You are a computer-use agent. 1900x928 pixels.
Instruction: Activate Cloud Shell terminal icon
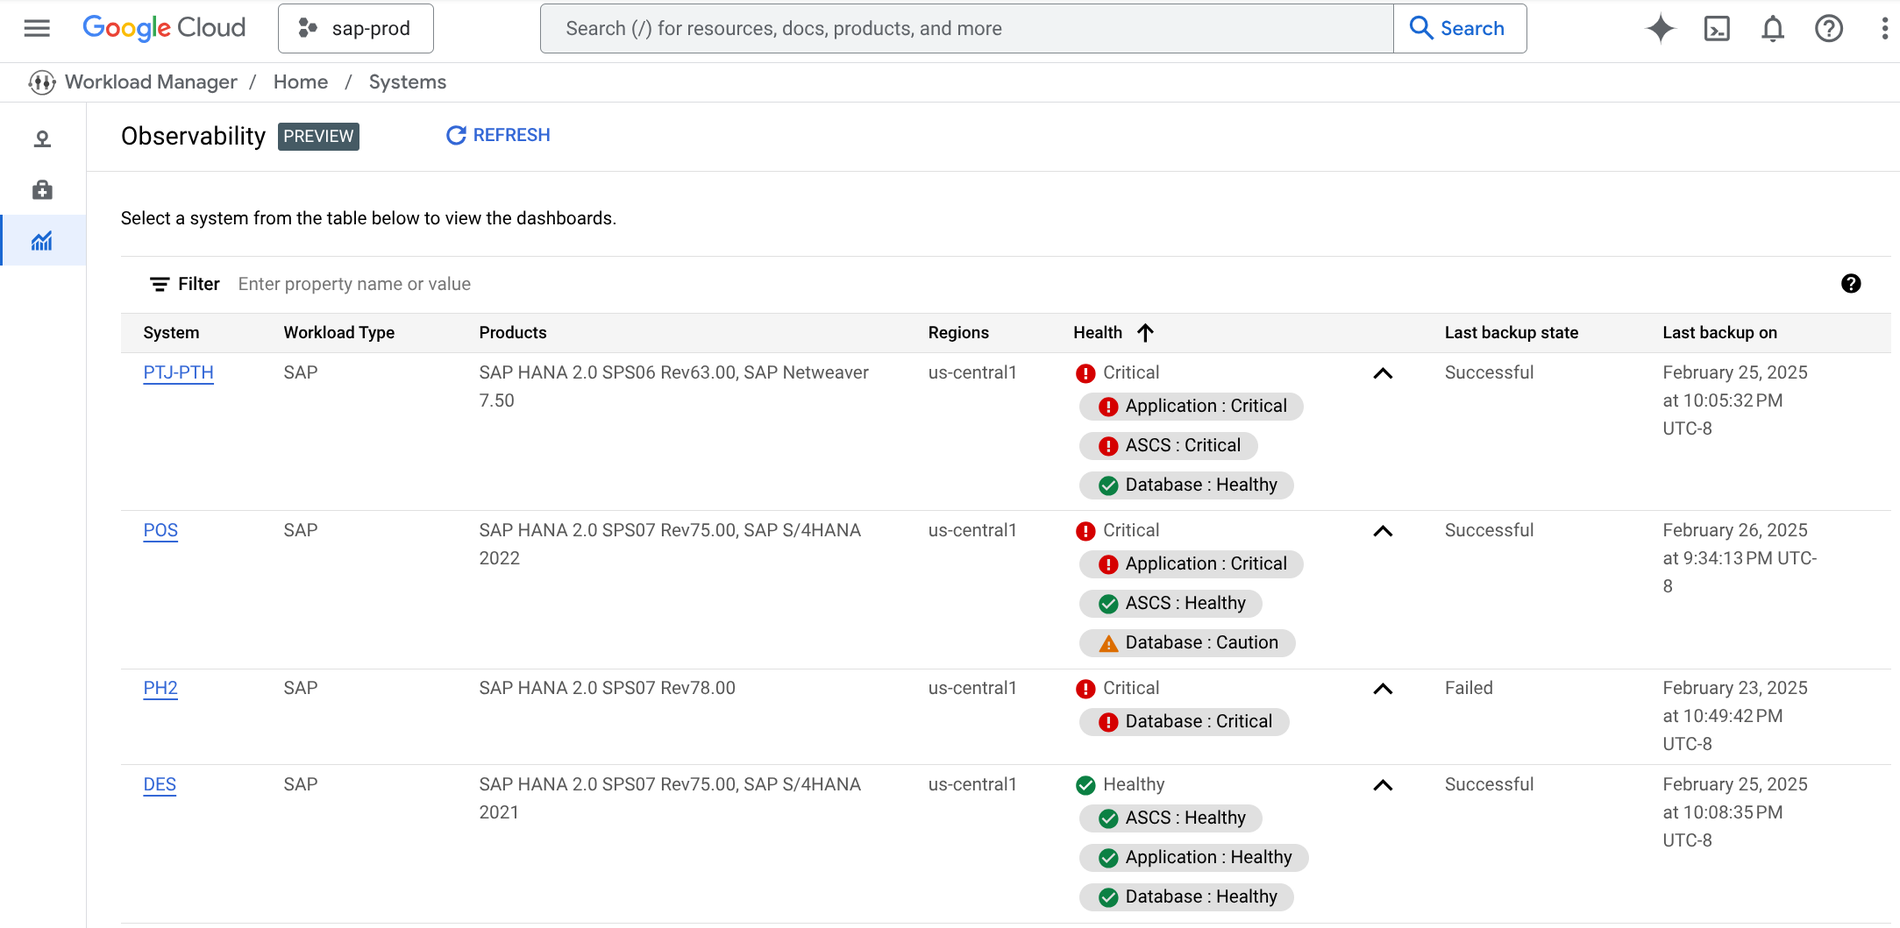pos(1717,28)
